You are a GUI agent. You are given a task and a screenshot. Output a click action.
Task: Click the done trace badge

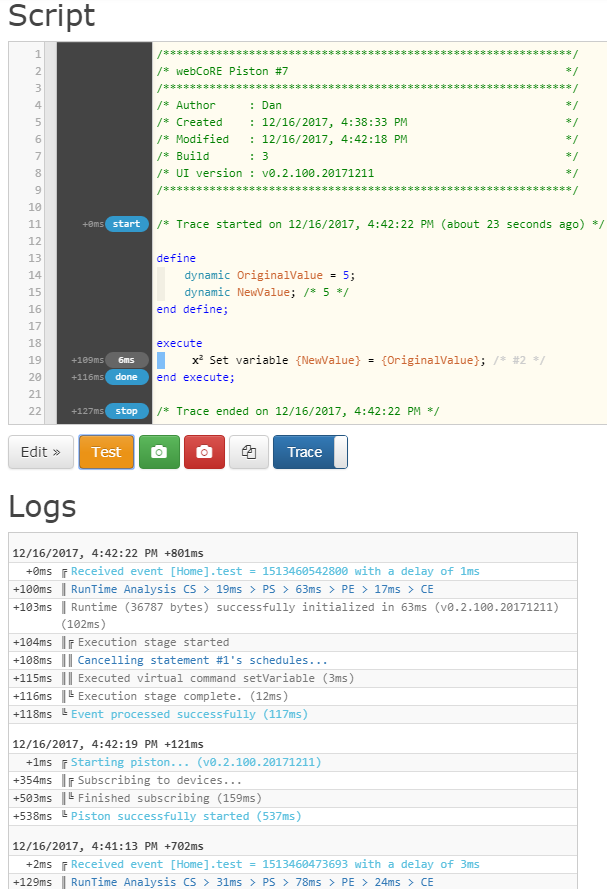[x=126, y=377]
